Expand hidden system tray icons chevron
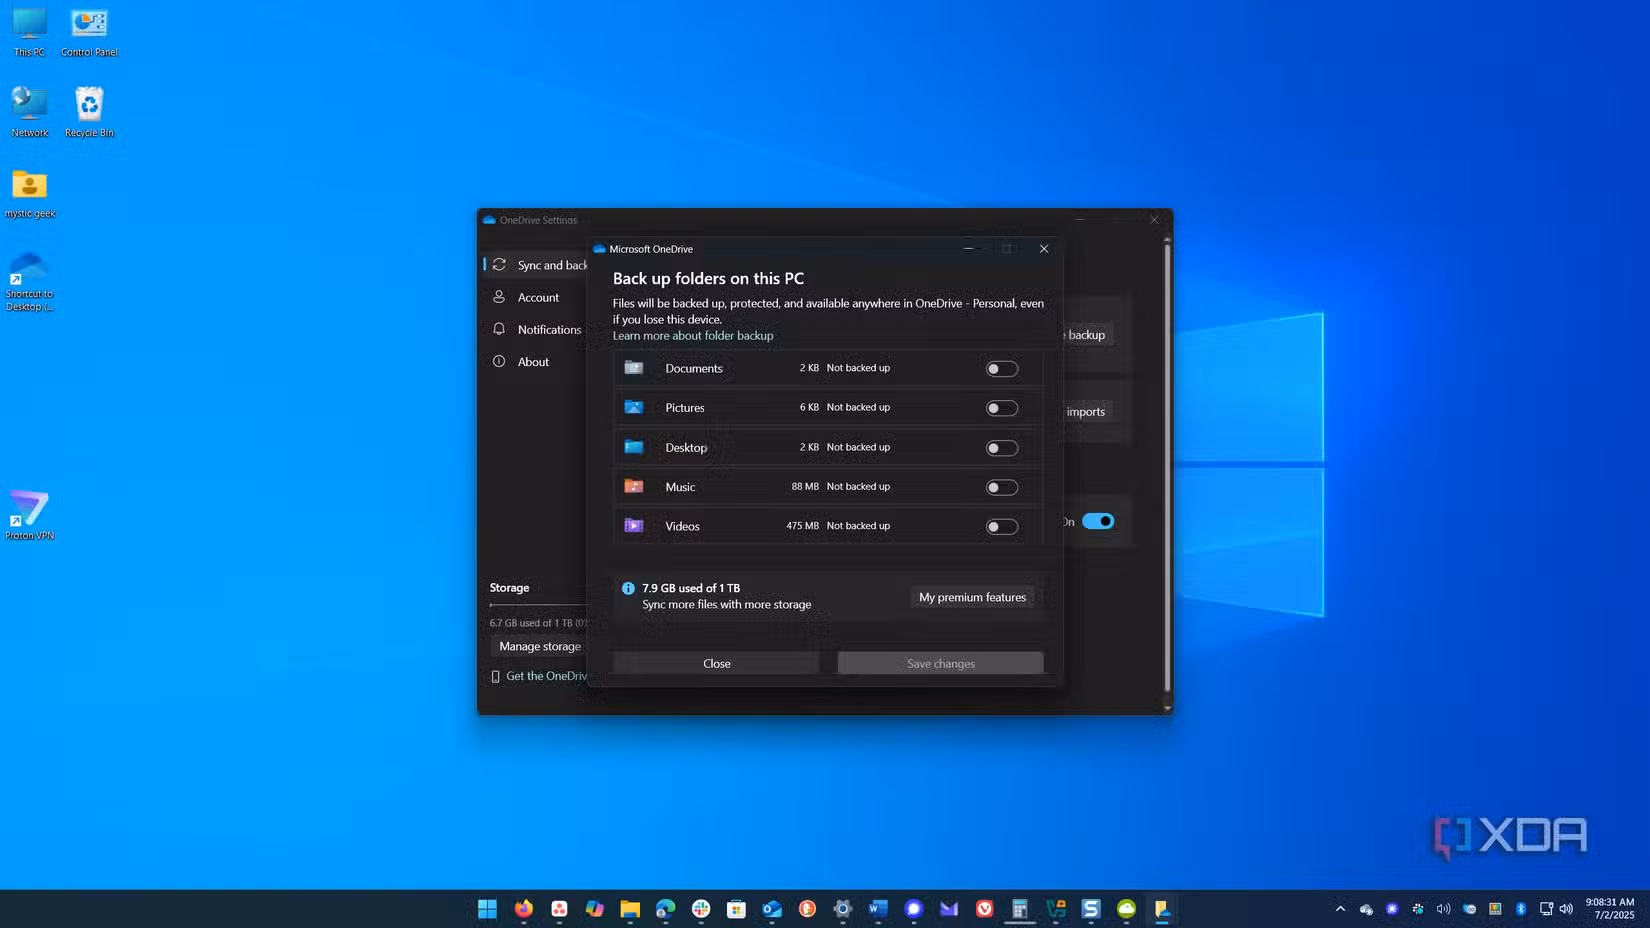The image size is (1650, 928). (x=1340, y=909)
